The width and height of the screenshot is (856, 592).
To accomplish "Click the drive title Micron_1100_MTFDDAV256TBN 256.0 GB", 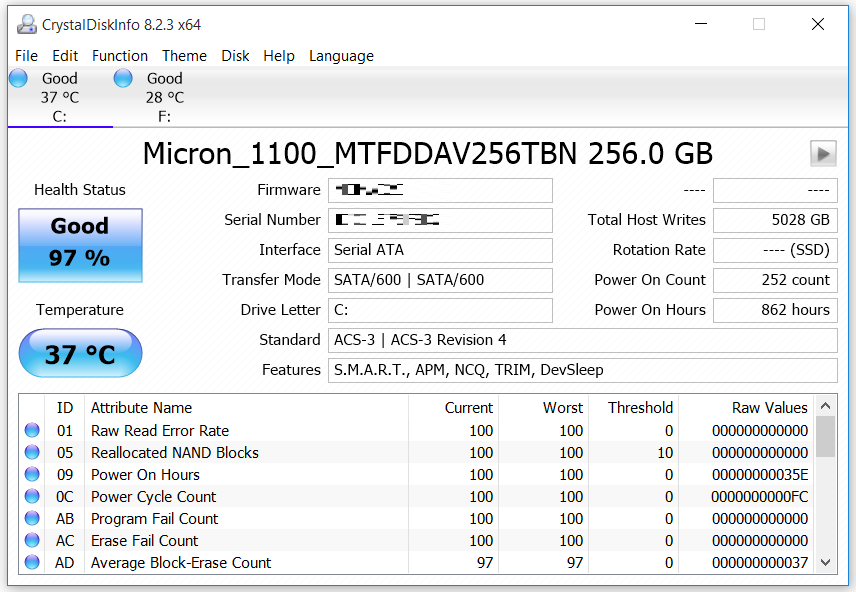I will 427,153.
